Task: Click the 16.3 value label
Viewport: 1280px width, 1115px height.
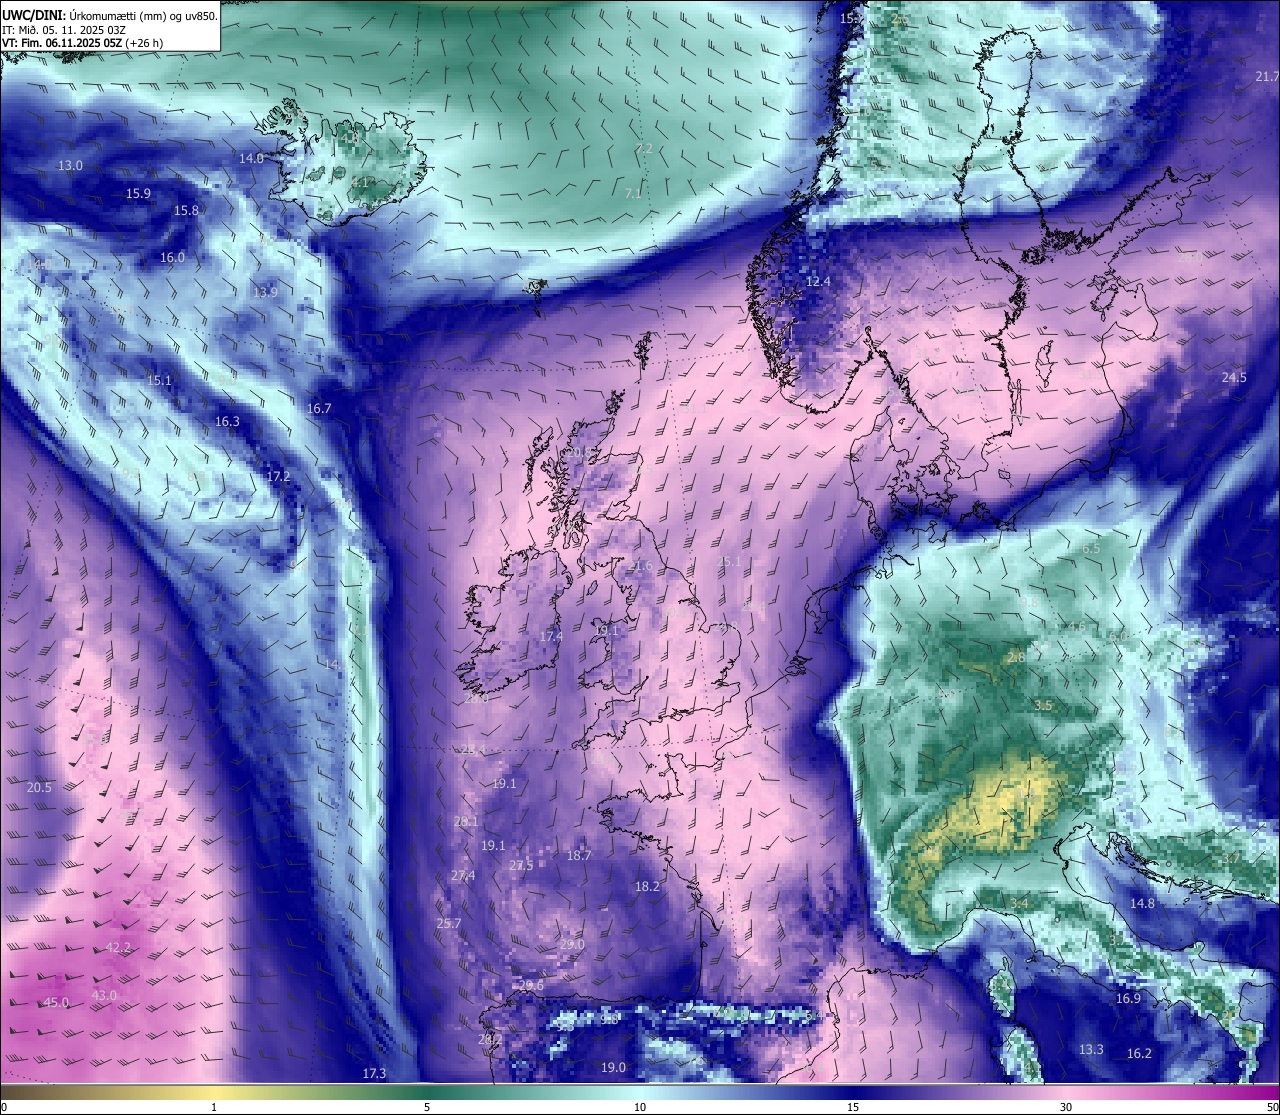Action: tap(227, 421)
